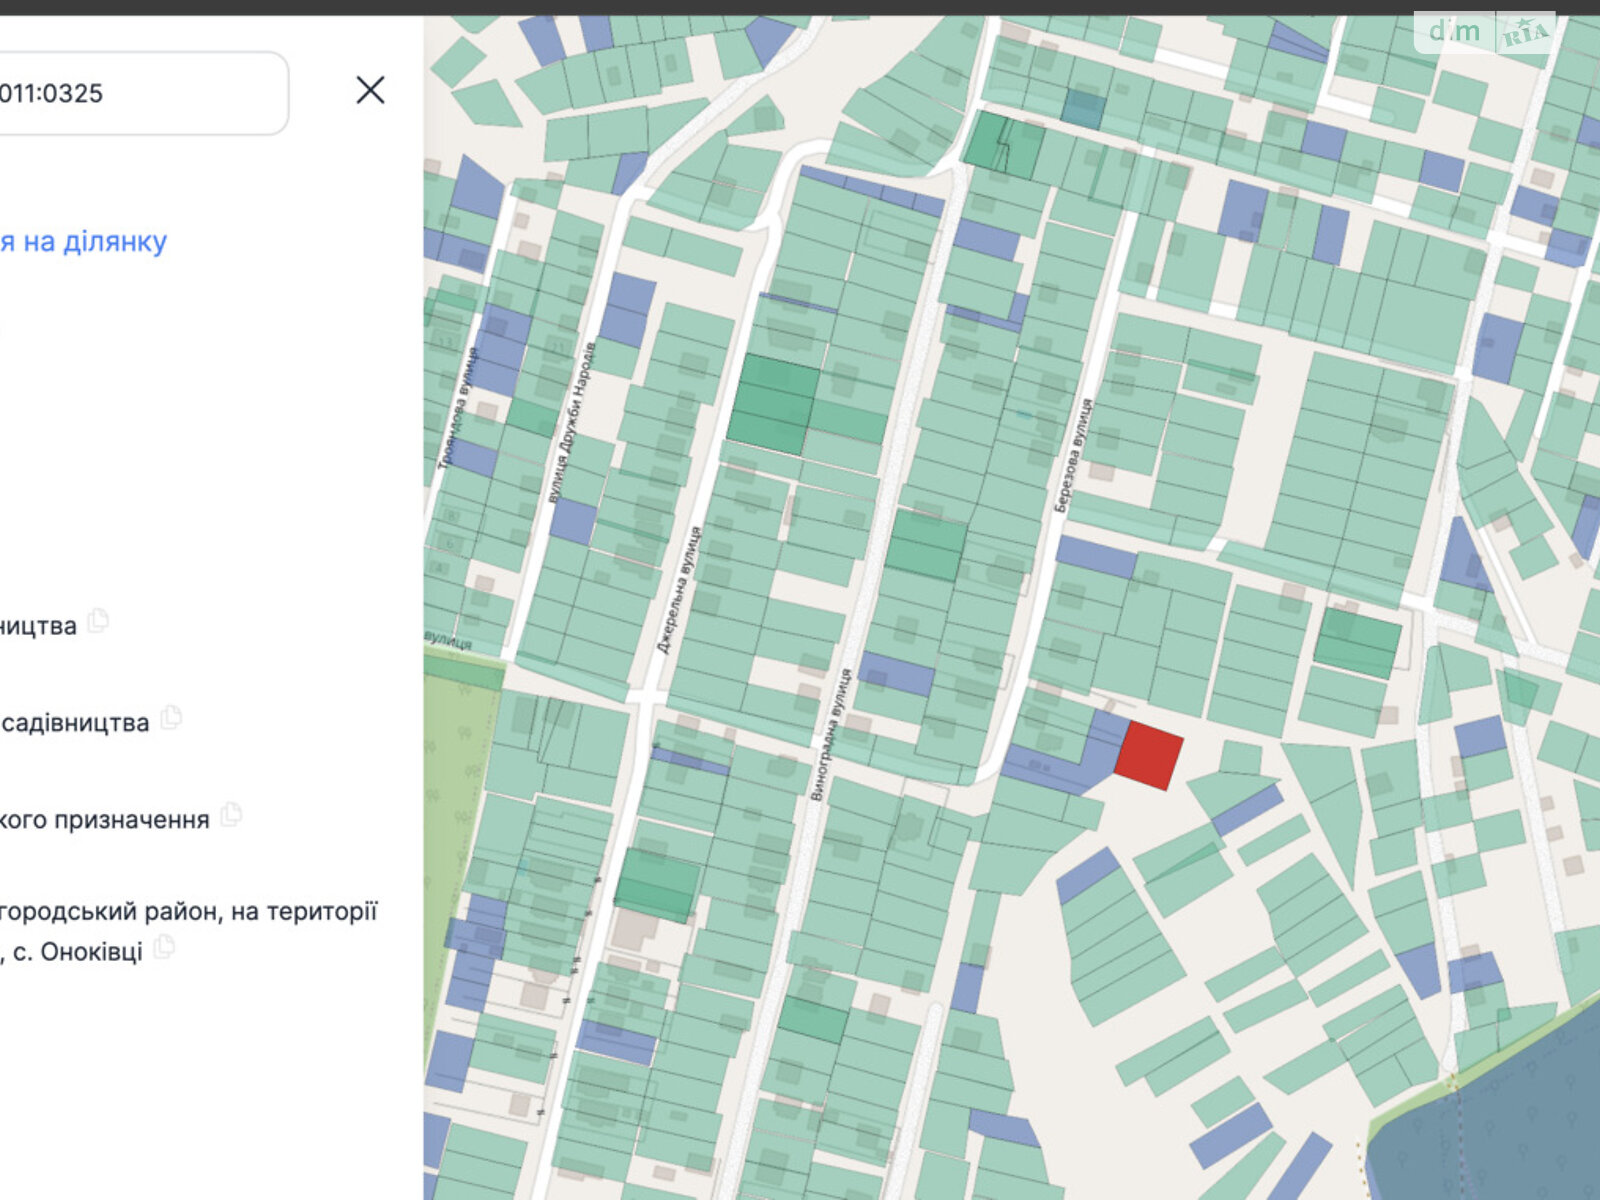Select the red highlighted parcel
Image resolution: width=1600 pixels, height=1200 pixels.
[1148, 755]
